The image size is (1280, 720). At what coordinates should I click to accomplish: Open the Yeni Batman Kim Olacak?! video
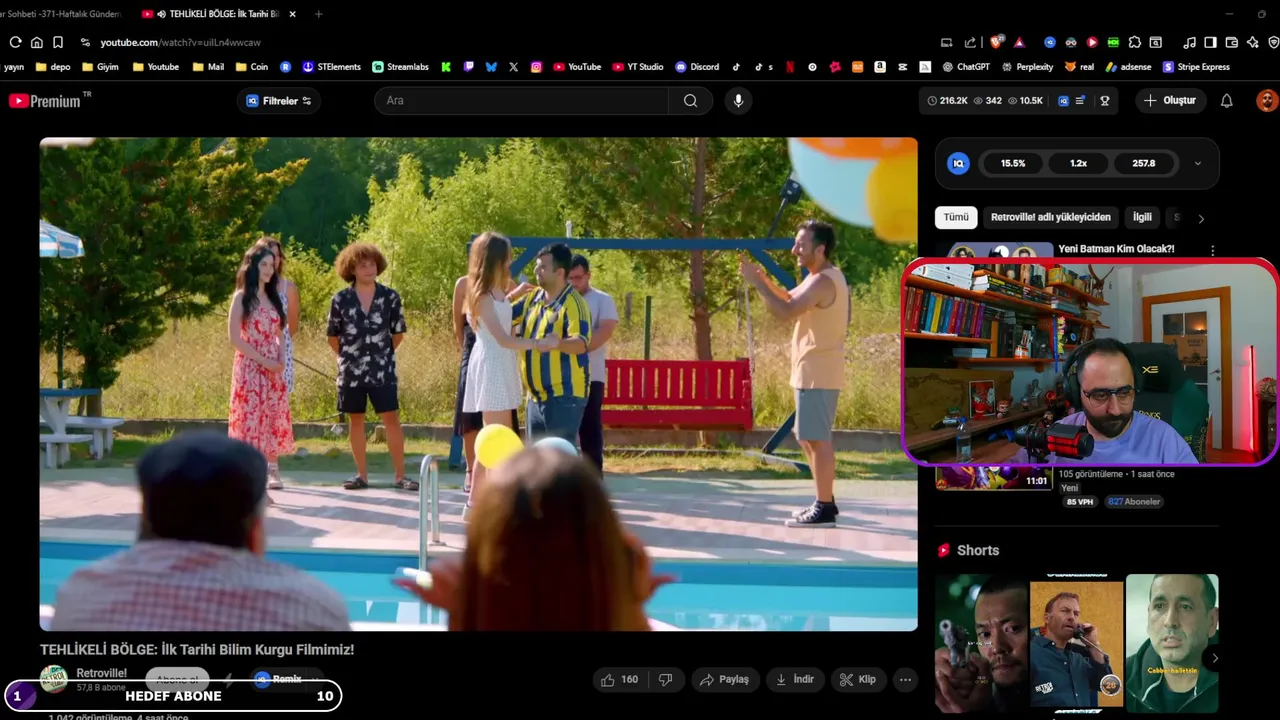[1116, 249]
